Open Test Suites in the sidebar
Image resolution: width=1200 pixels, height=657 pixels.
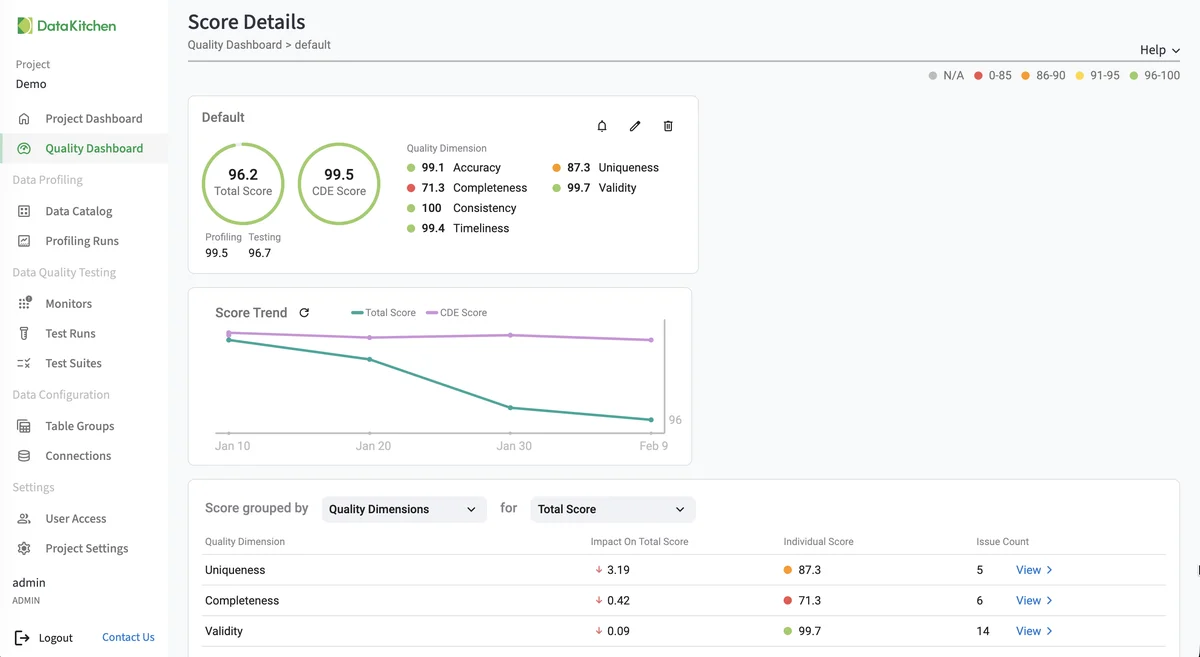point(73,363)
